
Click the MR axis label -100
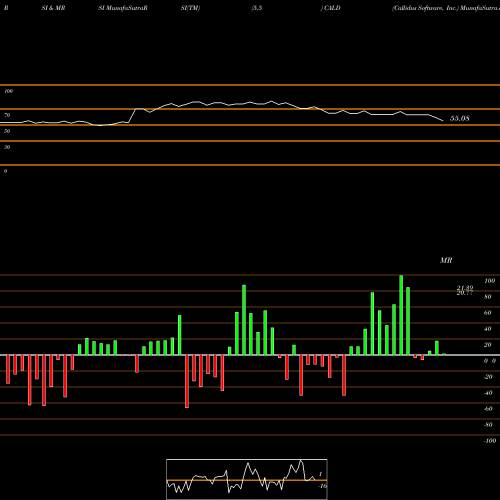tap(490, 441)
